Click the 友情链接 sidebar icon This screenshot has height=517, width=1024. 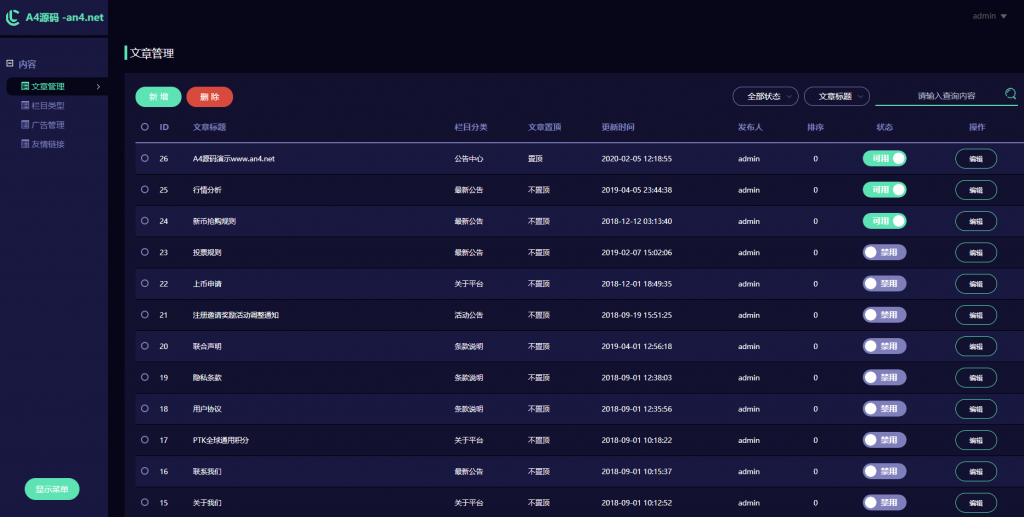[x=25, y=144]
